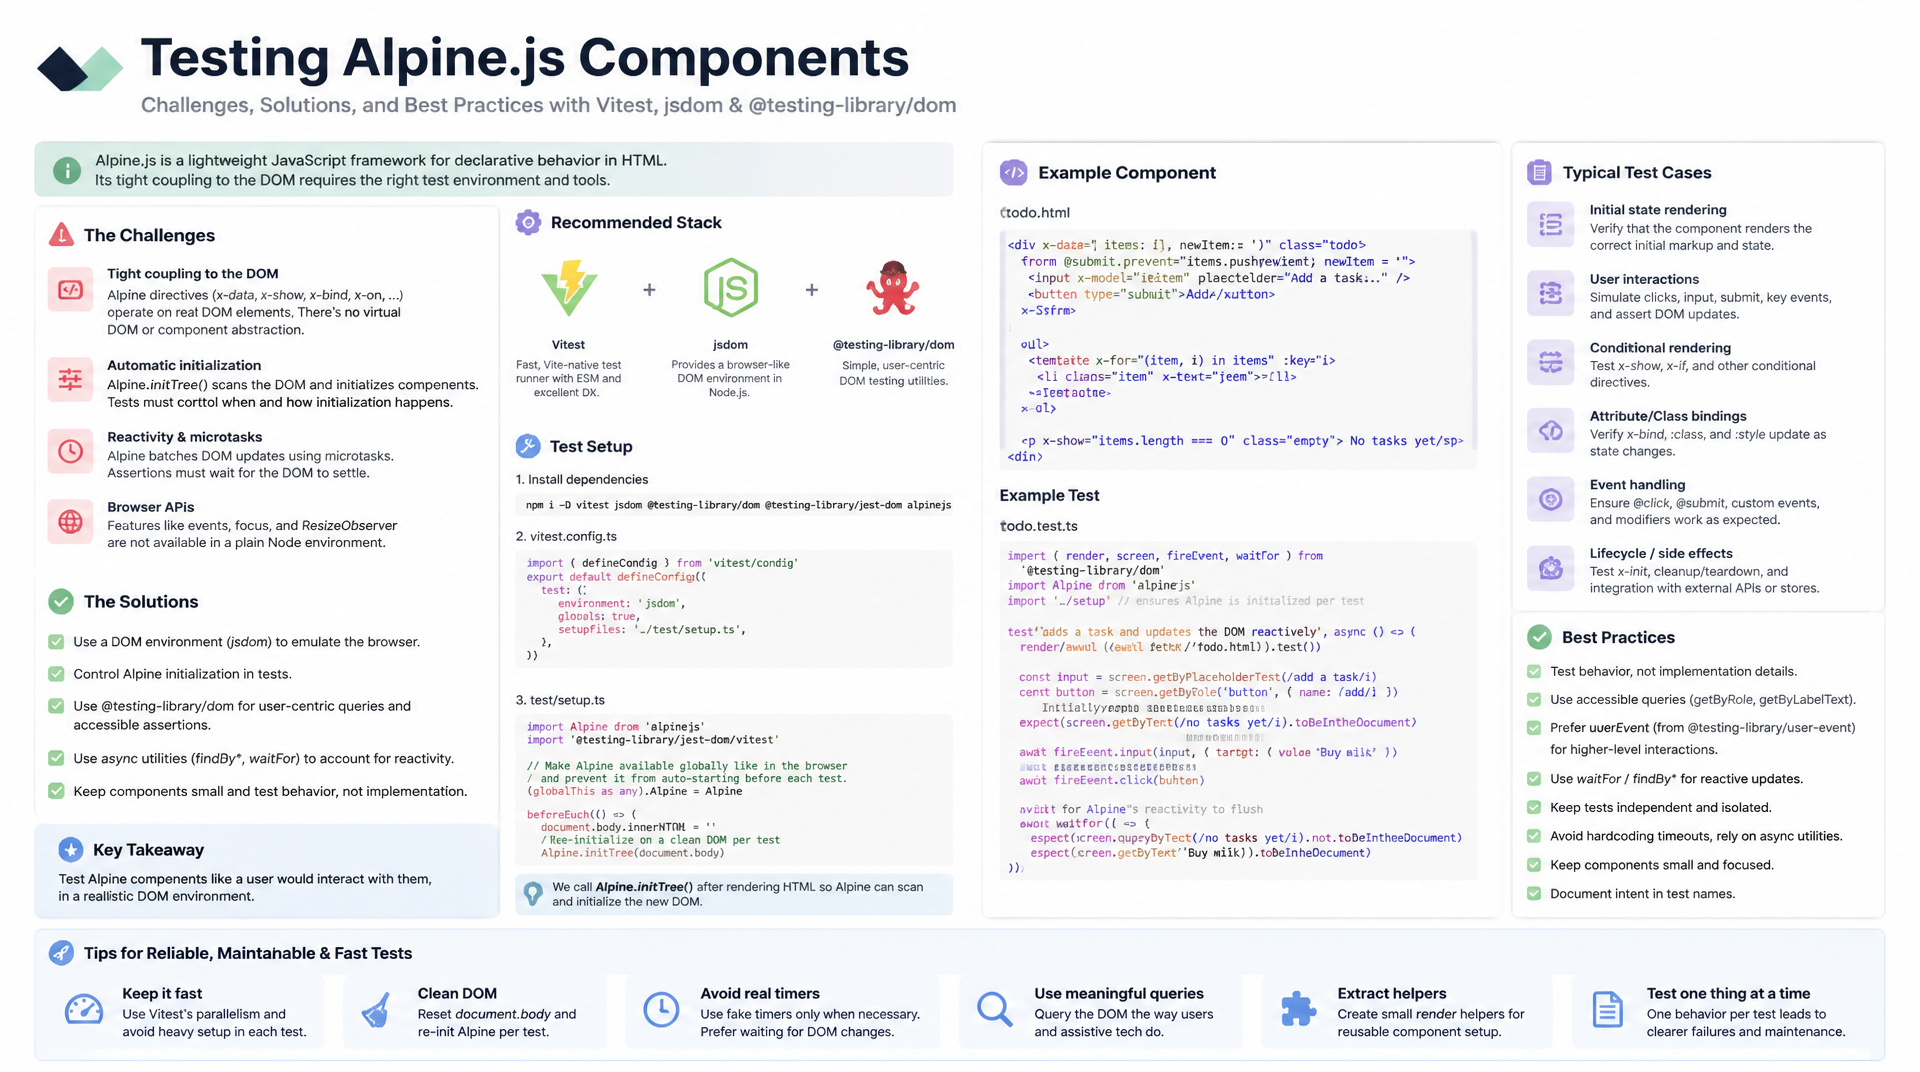The width and height of the screenshot is (1920, 1072).
Task: Toggle the 'Avoid hardcoding timeouts' checkbox
Action: coord(1534,836)
